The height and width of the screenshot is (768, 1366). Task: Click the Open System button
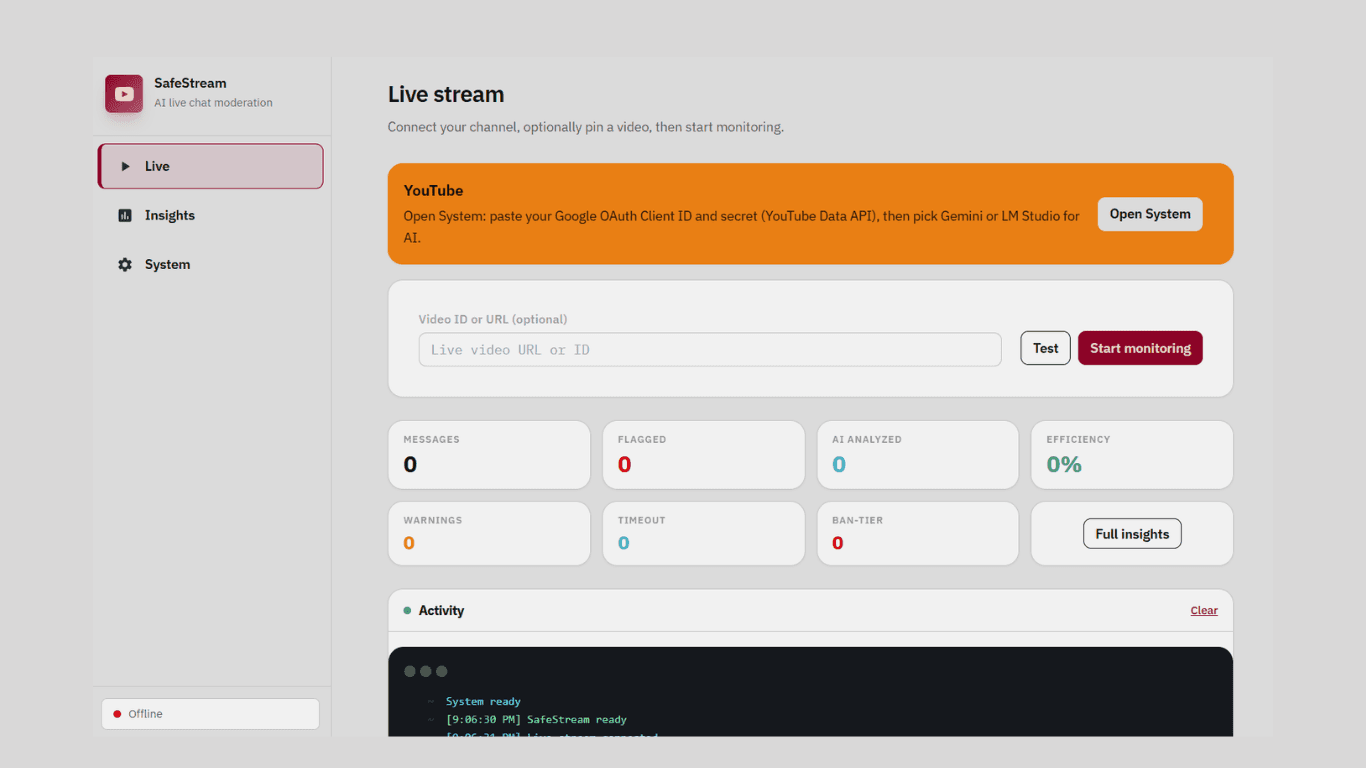click(1150, 214)
